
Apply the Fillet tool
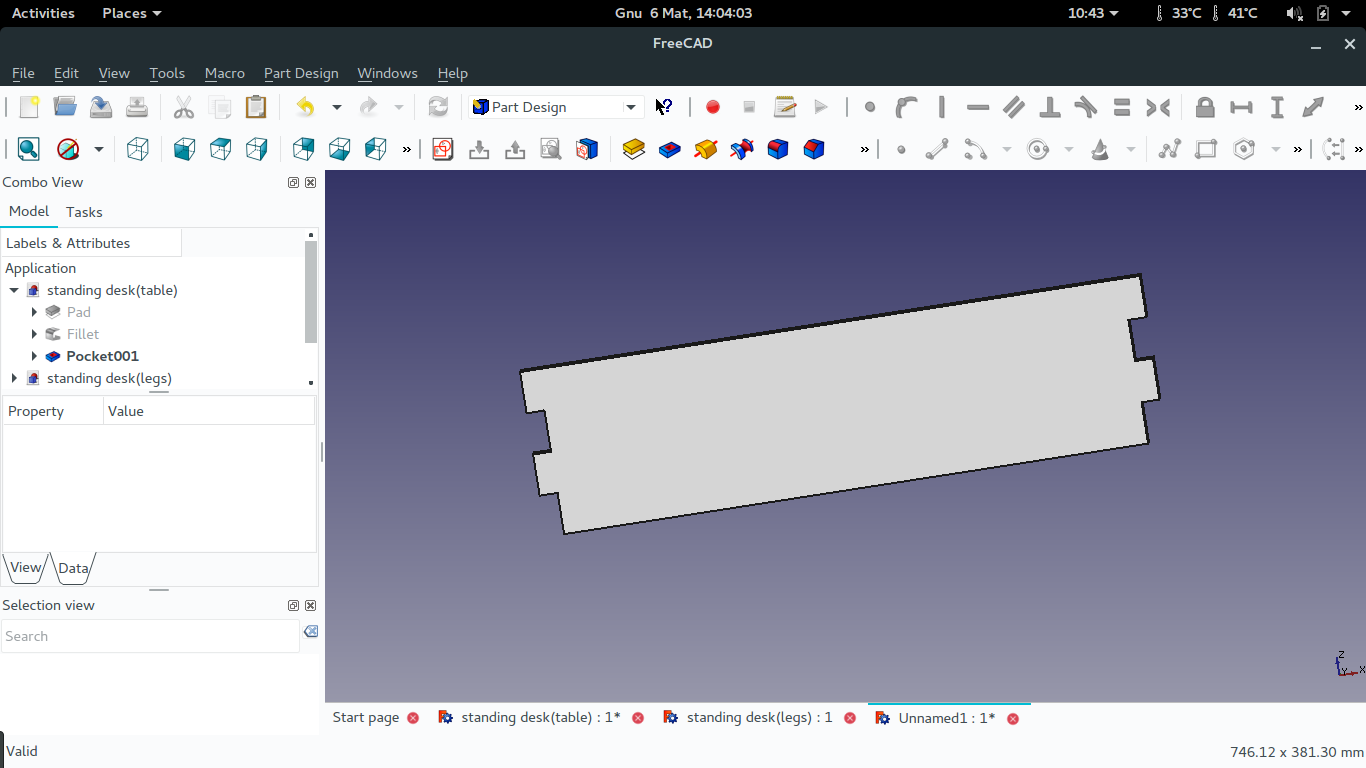[x=777, y=148]
